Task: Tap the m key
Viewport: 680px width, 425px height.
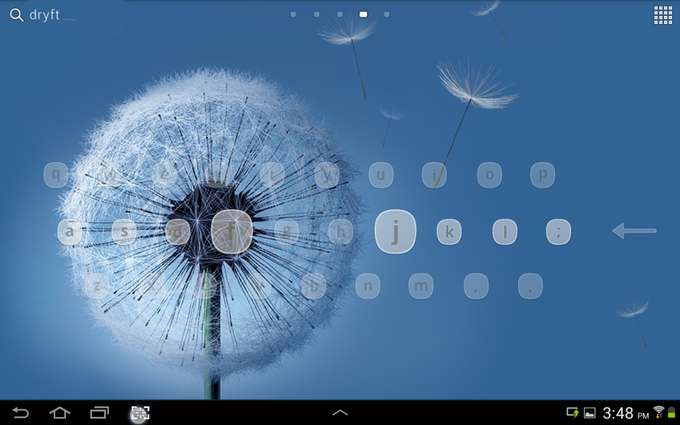Action: point(421,286)
